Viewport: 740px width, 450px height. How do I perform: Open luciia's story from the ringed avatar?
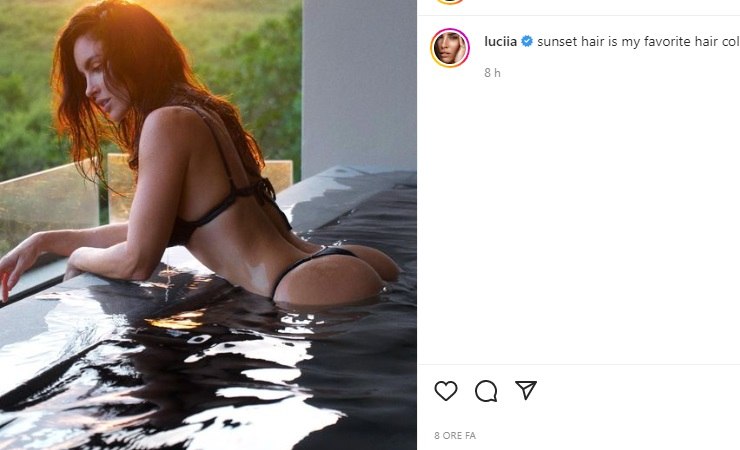(x=450, y=48)
